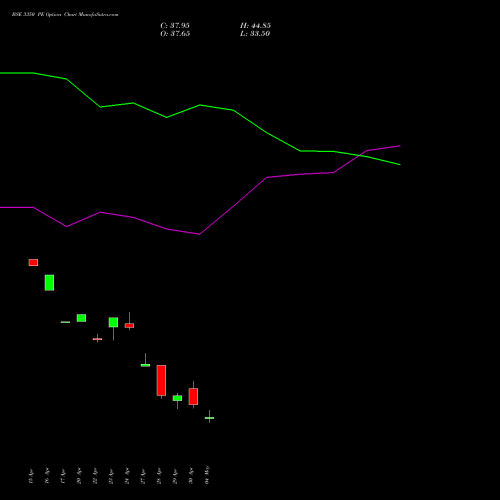Select the 04 May date label
The width and height of the screenshot is (500, 500).
207,475
